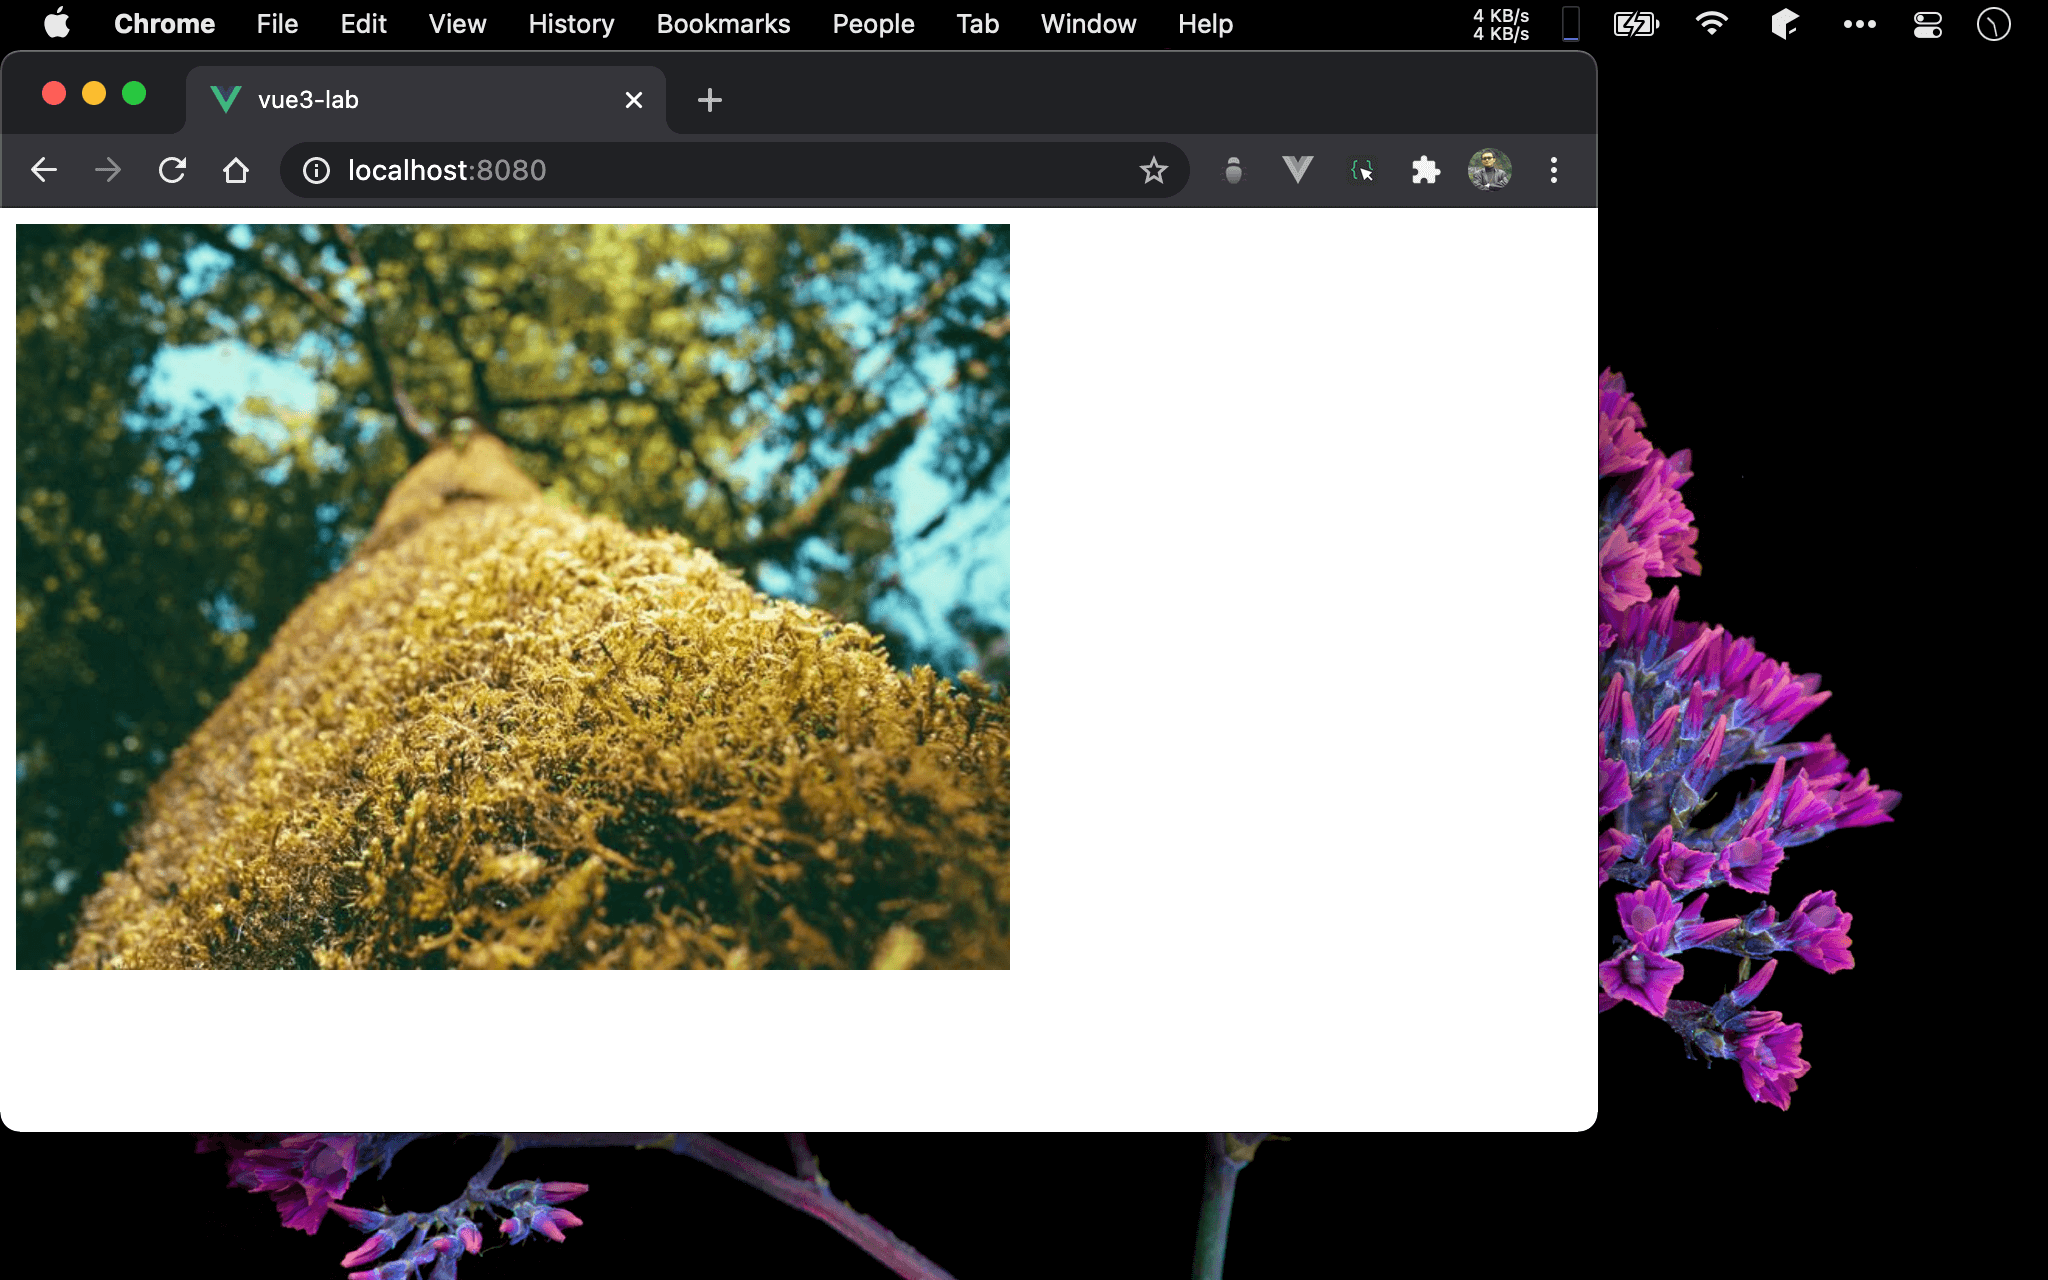Open the Extensions puzzle piece menu
2048x1280 pixels.
click(x=1425, y=170)
